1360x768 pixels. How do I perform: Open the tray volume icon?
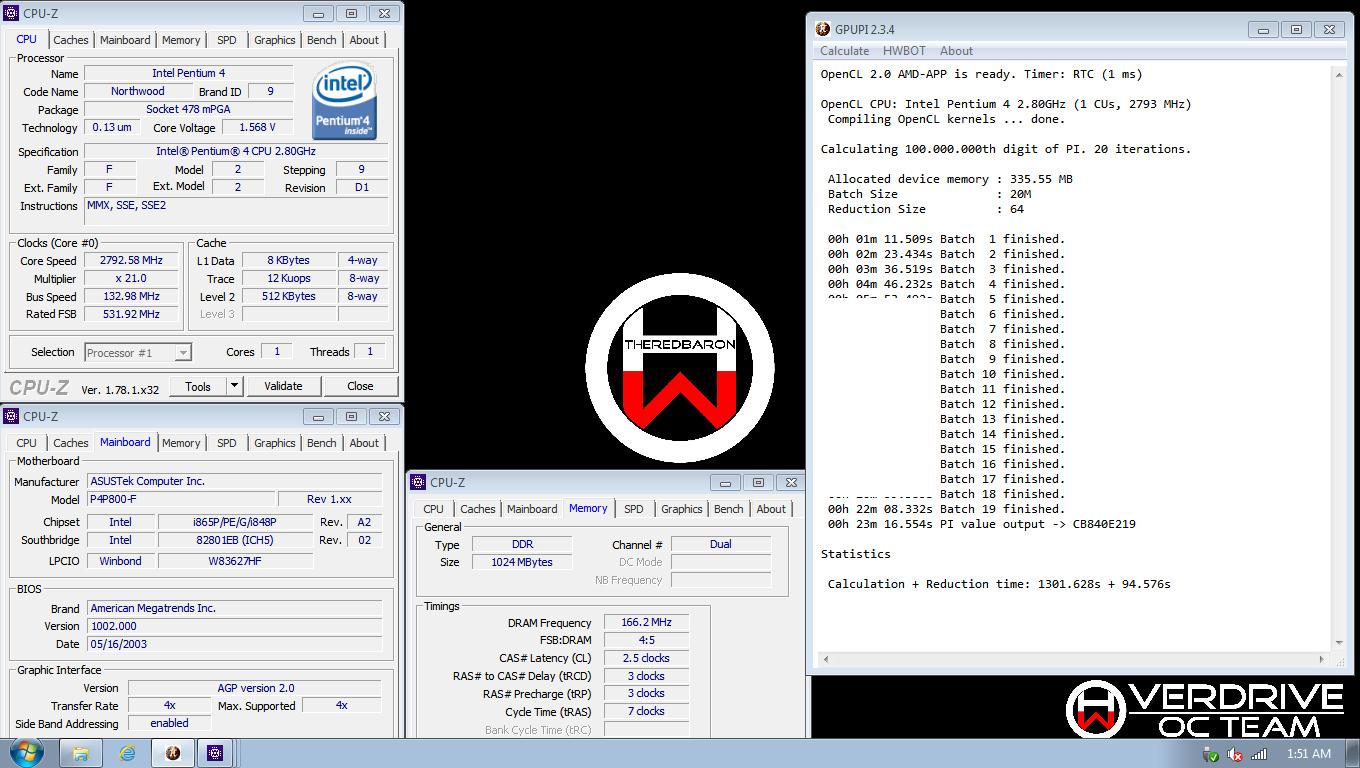click(1235, 754)
